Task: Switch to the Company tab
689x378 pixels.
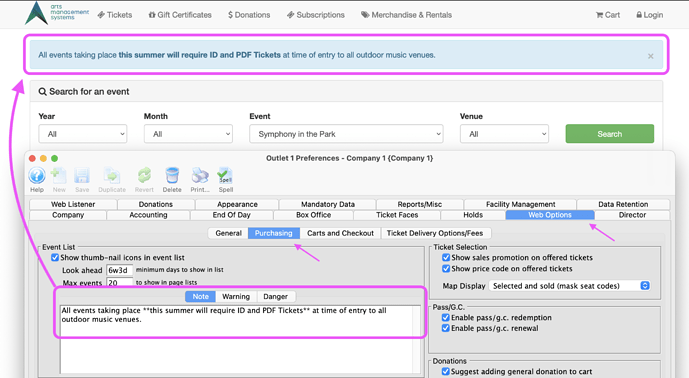Action: click(x=68, y=215)
